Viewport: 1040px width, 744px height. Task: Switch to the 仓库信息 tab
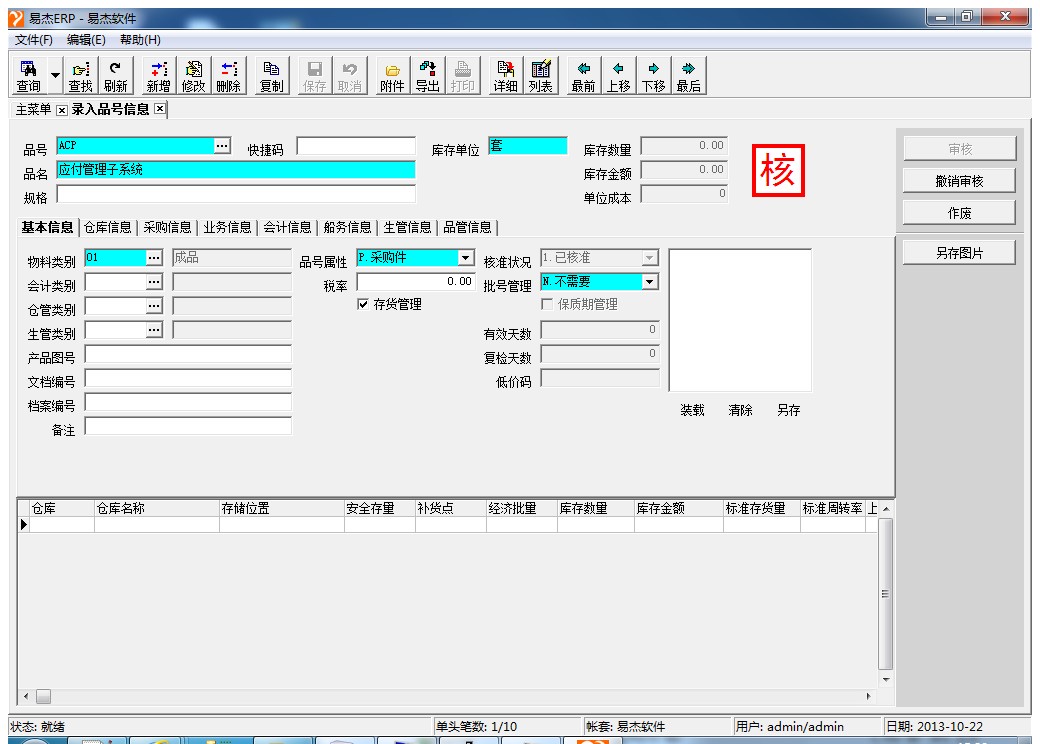pos(107,227)
